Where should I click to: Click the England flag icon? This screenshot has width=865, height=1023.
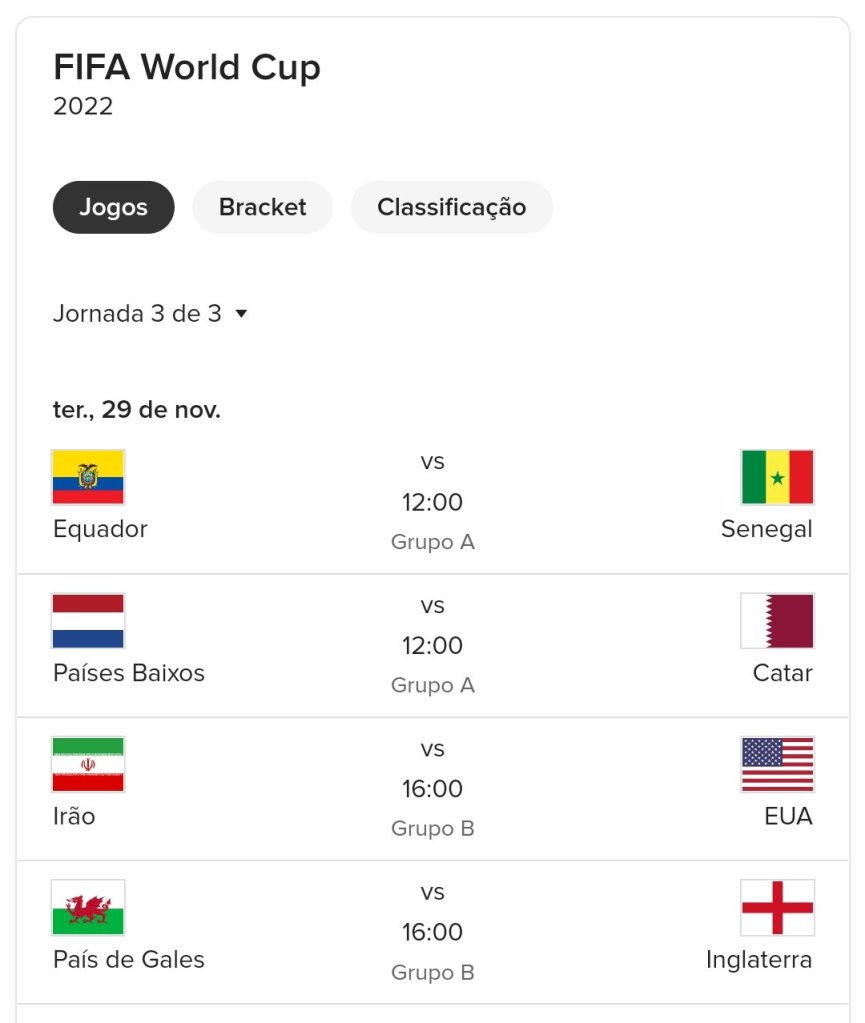click(777, 907)
